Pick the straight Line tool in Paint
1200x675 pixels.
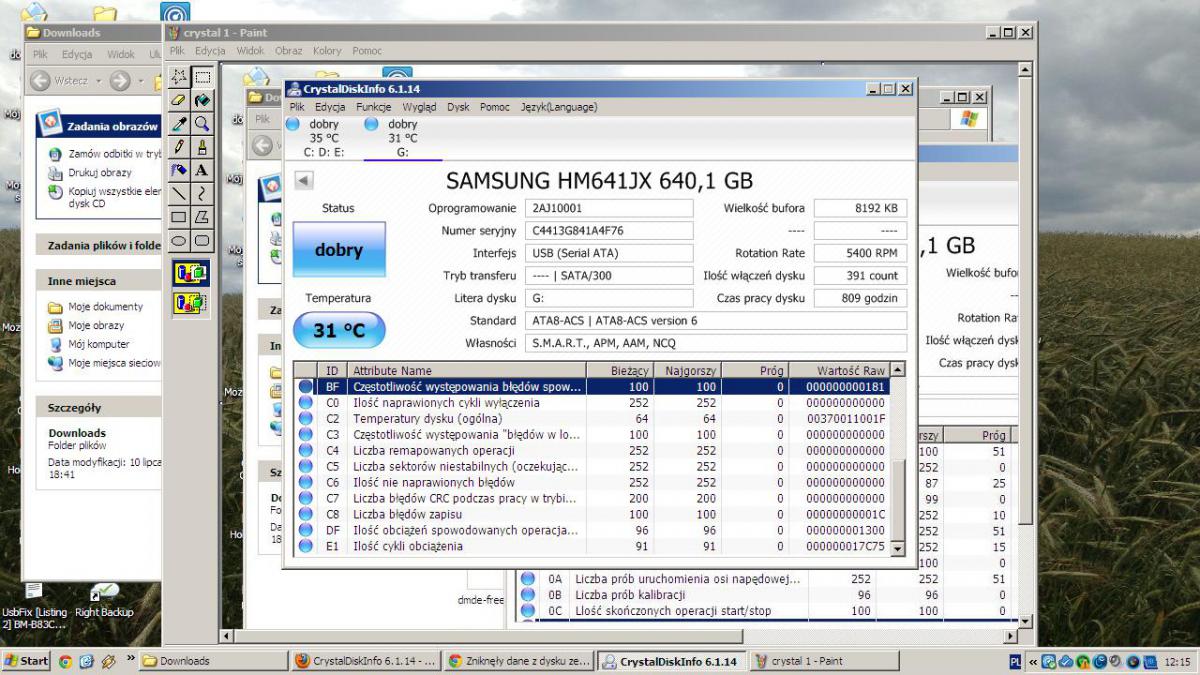click(x=178, y=193)
